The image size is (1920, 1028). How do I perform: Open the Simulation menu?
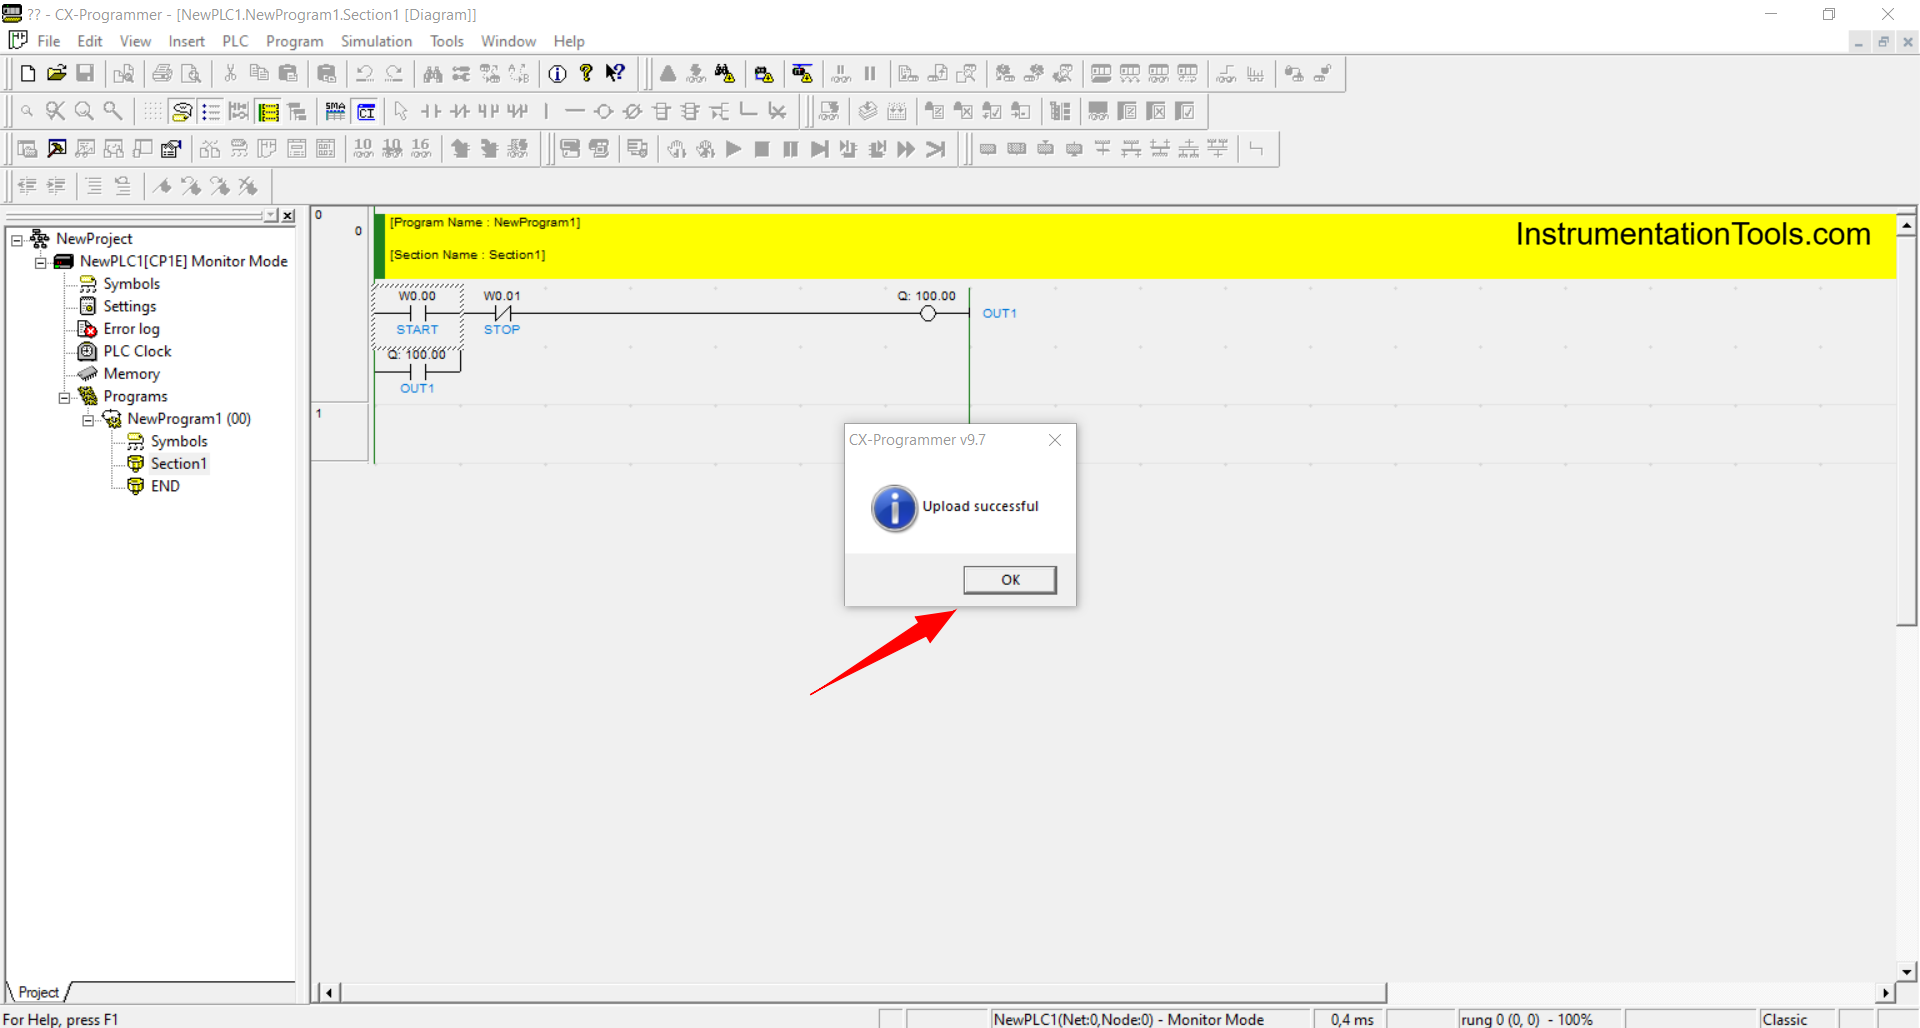(x=376, y=41)
